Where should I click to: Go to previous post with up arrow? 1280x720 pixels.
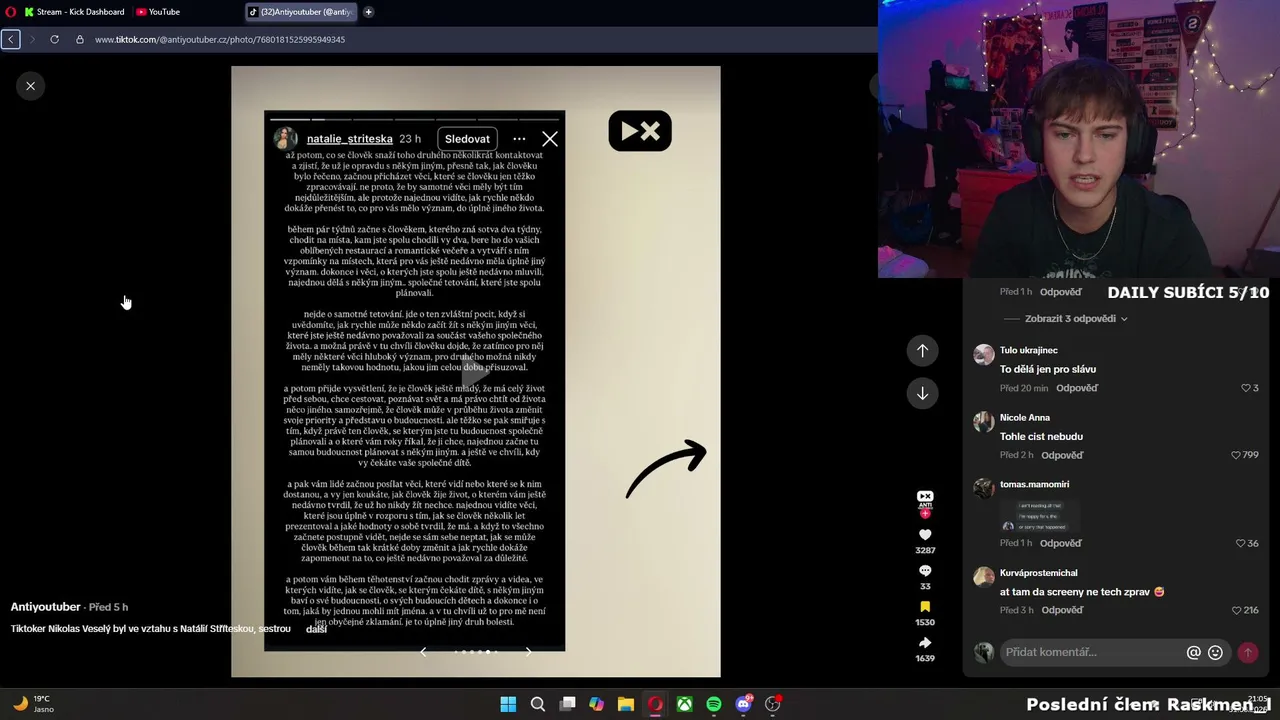[x=922, y=350]
